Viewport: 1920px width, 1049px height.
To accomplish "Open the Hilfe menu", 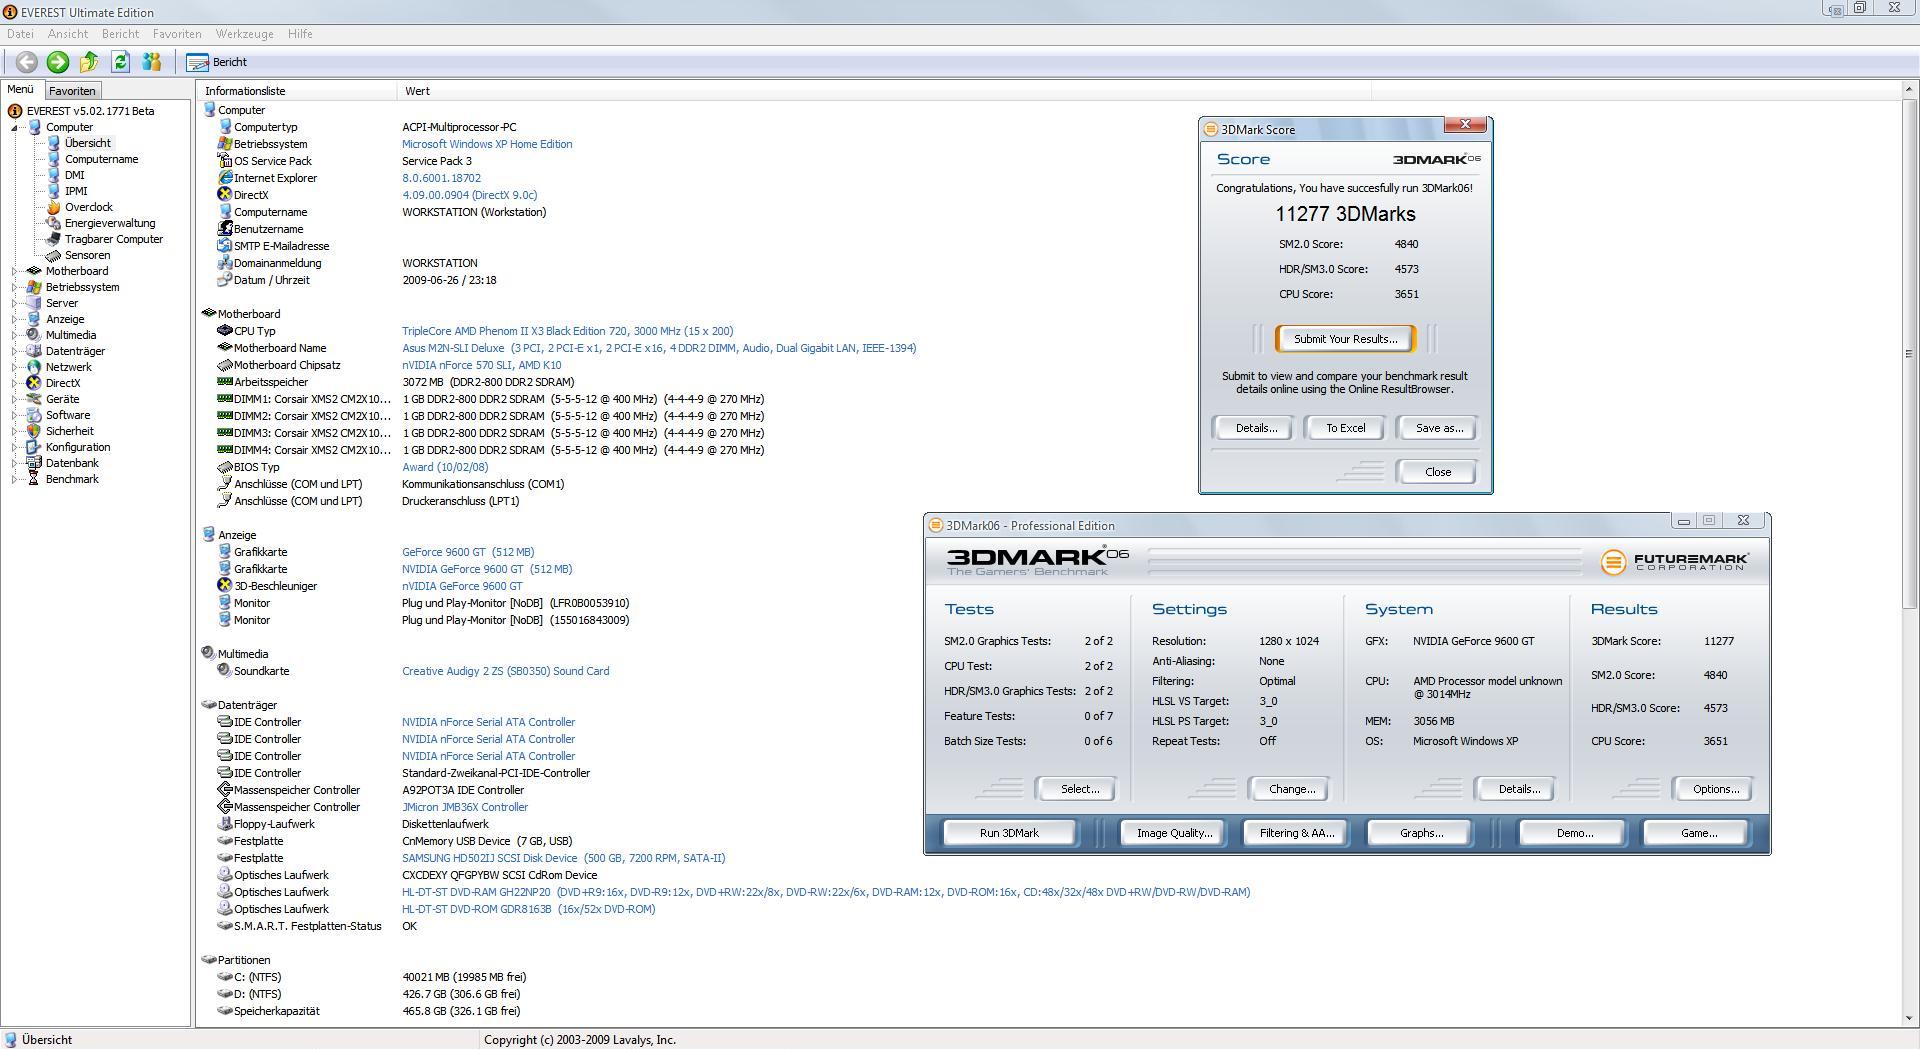I will tap(300, 34).
